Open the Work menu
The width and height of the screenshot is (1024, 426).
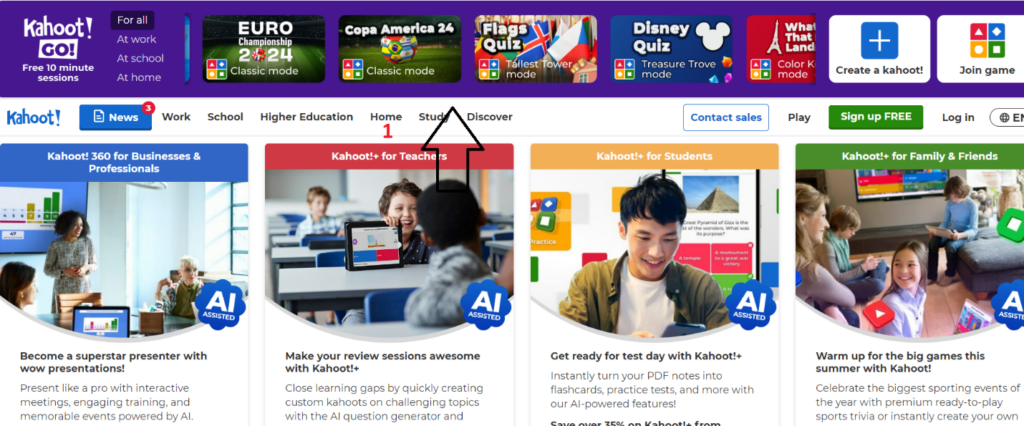[176, 117]
